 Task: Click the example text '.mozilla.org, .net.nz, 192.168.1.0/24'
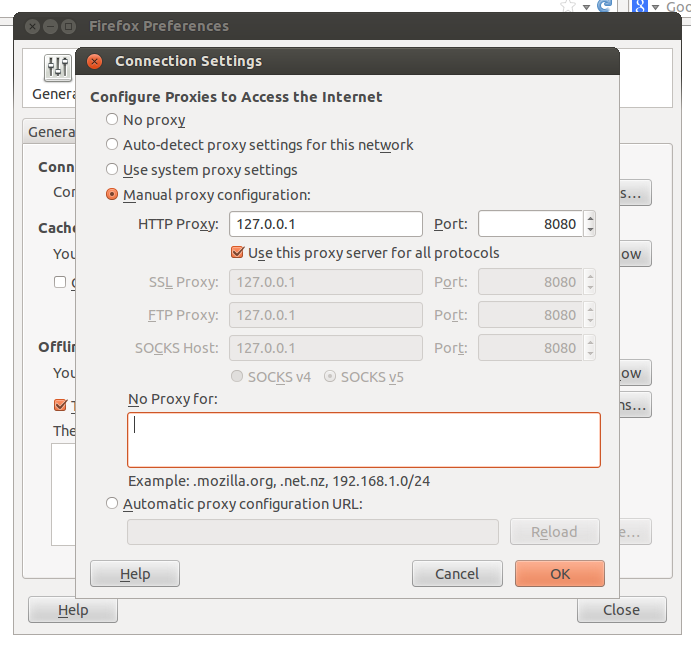[311, 481]
